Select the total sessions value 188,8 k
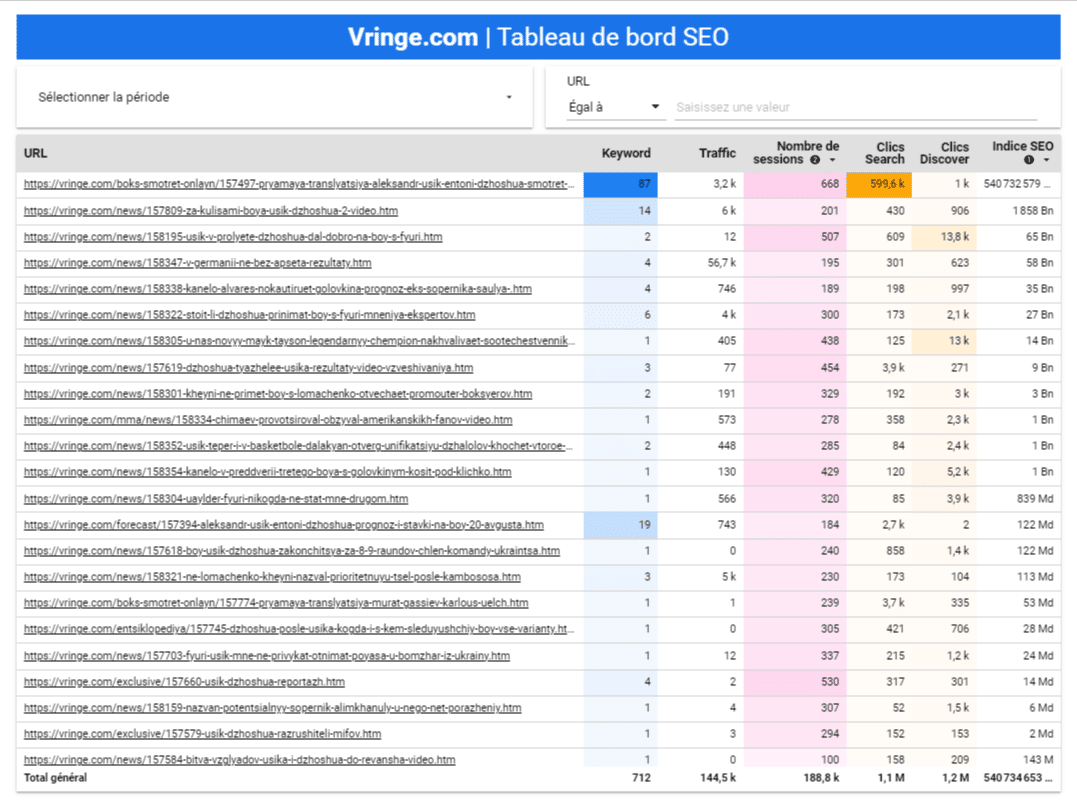 pos(821,778)
